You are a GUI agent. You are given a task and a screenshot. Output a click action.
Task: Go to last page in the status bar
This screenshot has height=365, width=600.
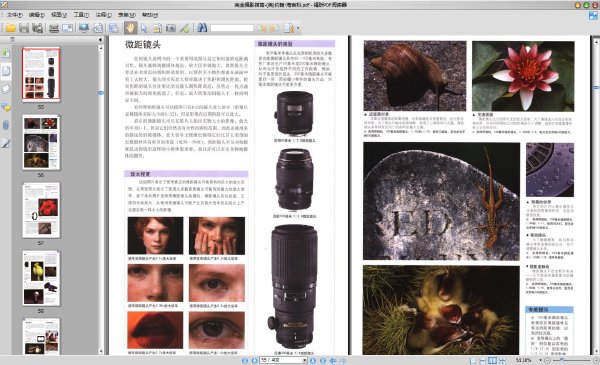click(323, 360)
